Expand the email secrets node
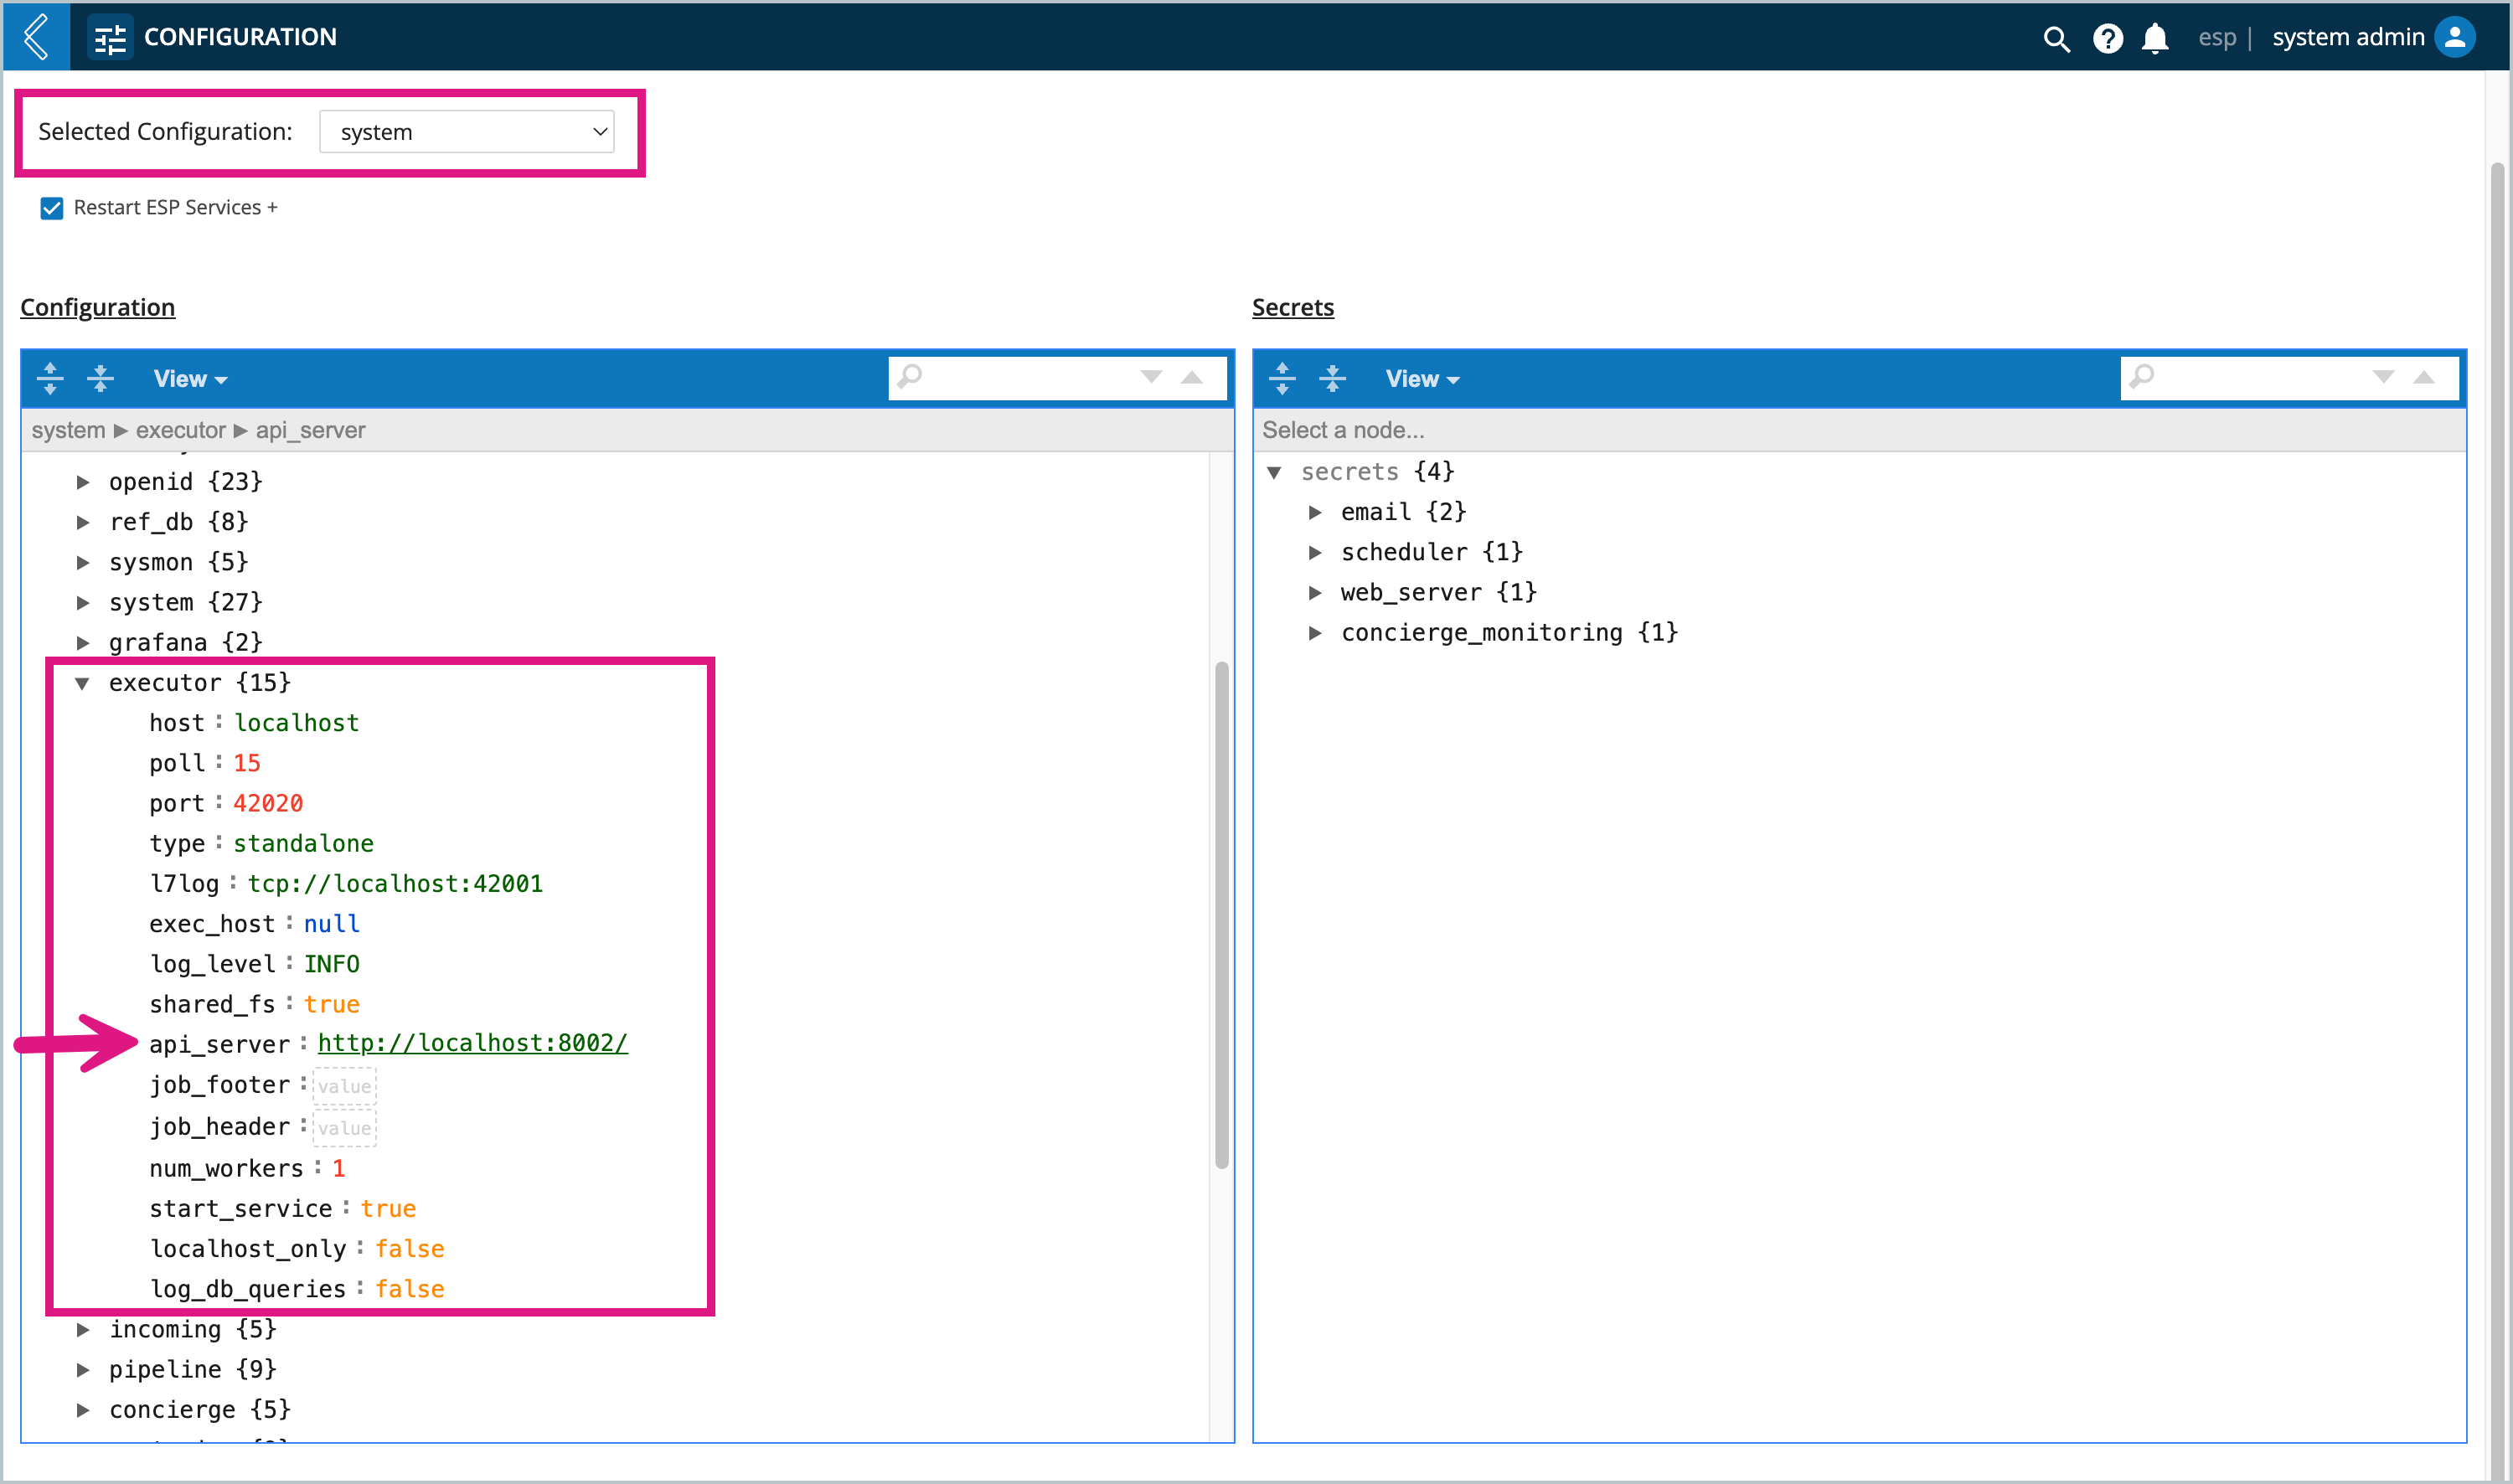Viewport: 2513px width, 1484px height. [x=1315, y=512]
